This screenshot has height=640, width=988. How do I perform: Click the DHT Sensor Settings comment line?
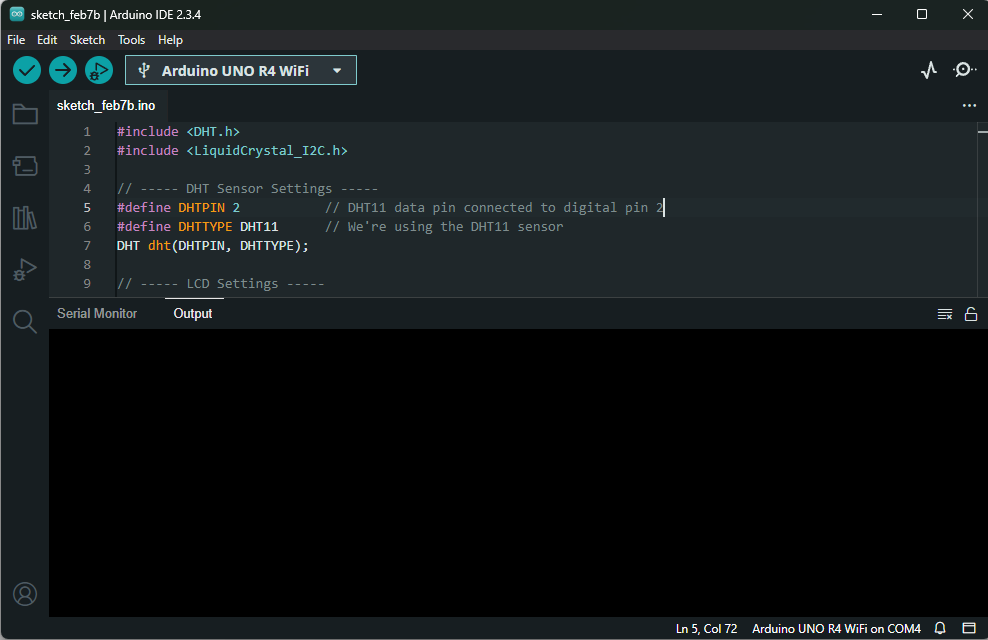247,188
